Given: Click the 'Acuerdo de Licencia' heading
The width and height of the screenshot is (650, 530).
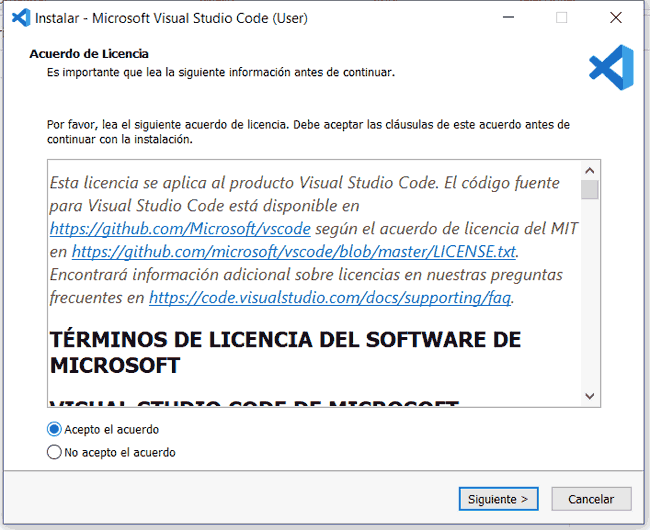Looking at the screenshot, I should [x=89, y=54].
